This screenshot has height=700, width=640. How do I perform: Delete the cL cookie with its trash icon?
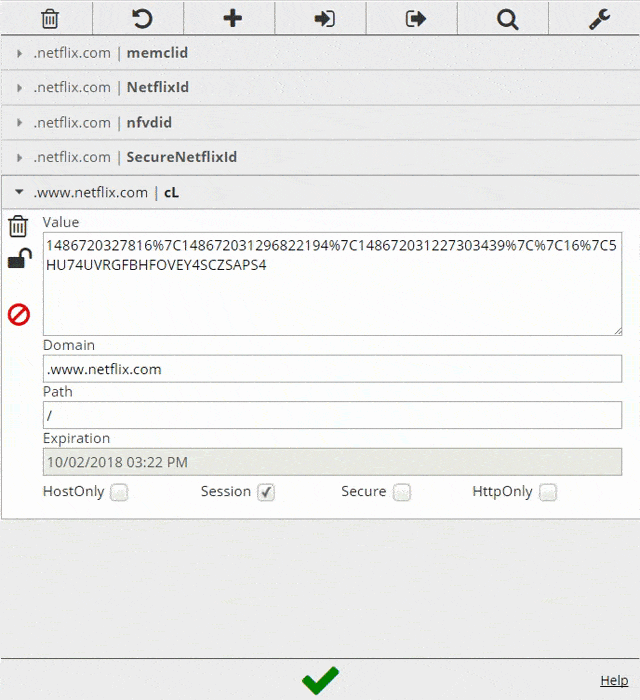tap(18, 226)
